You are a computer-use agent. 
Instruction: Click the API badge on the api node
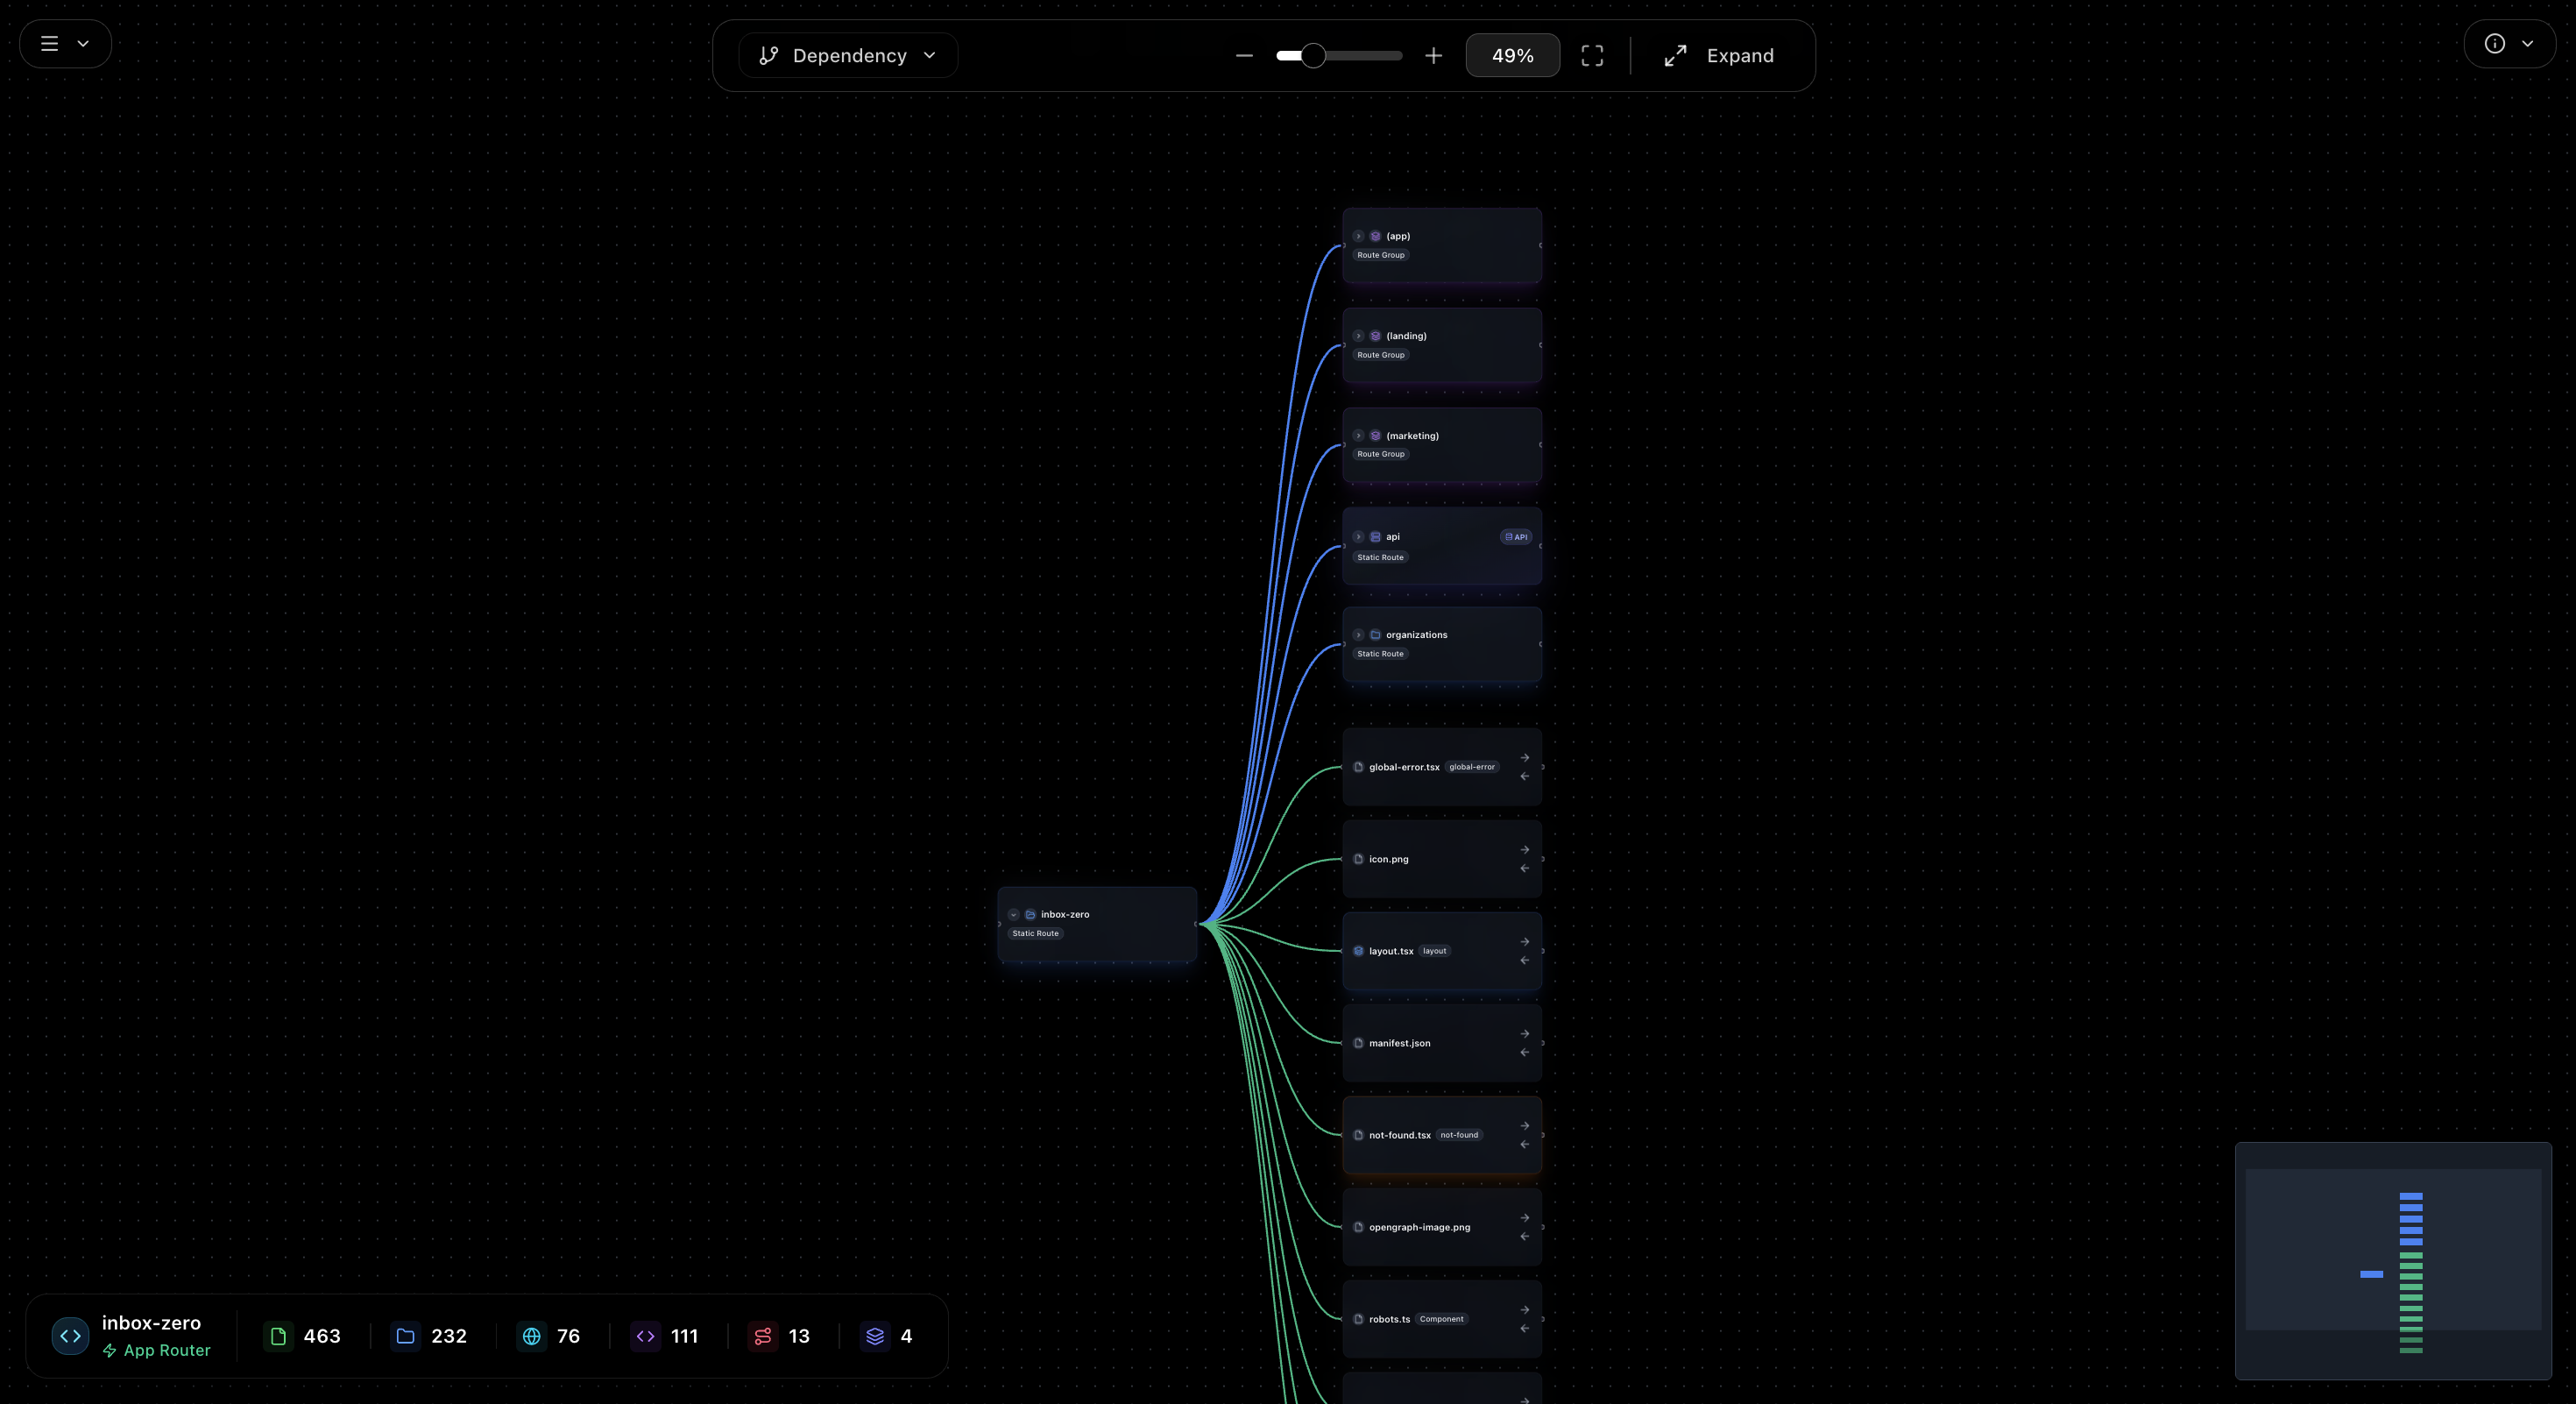coord(1515,536)
